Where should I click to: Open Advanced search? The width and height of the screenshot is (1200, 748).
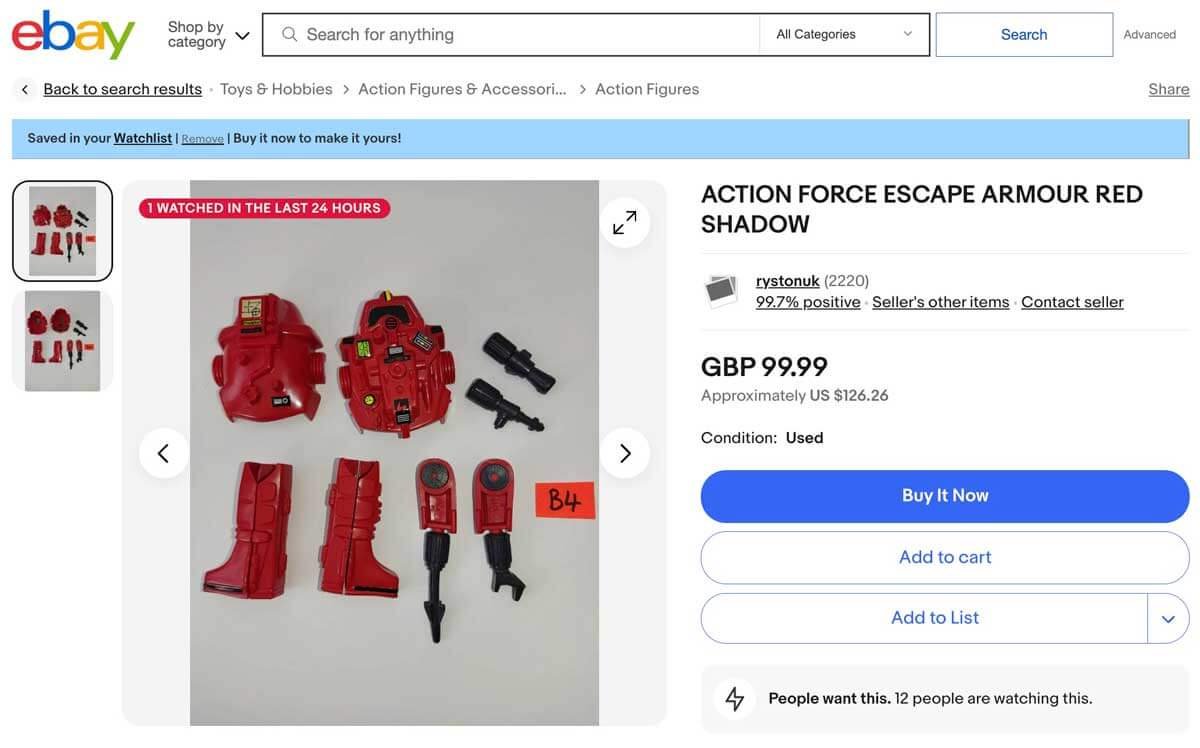click(1148, 33)
